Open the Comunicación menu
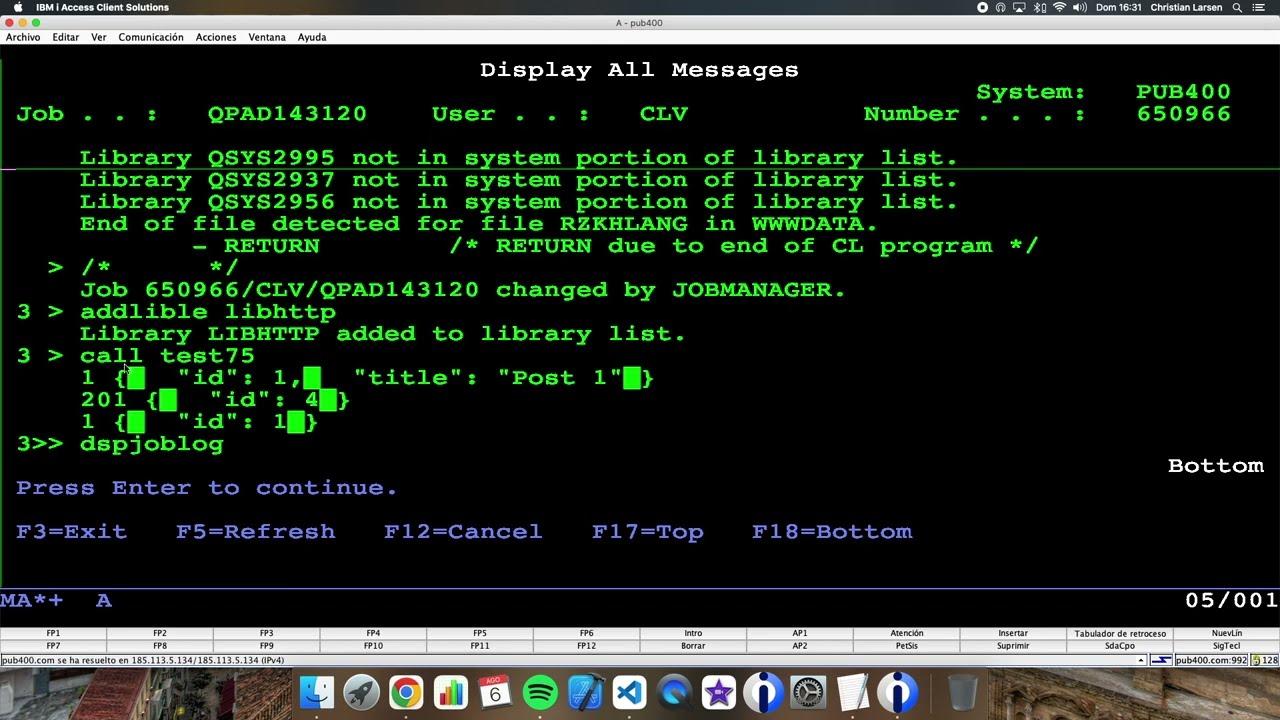 coord(151,37)
